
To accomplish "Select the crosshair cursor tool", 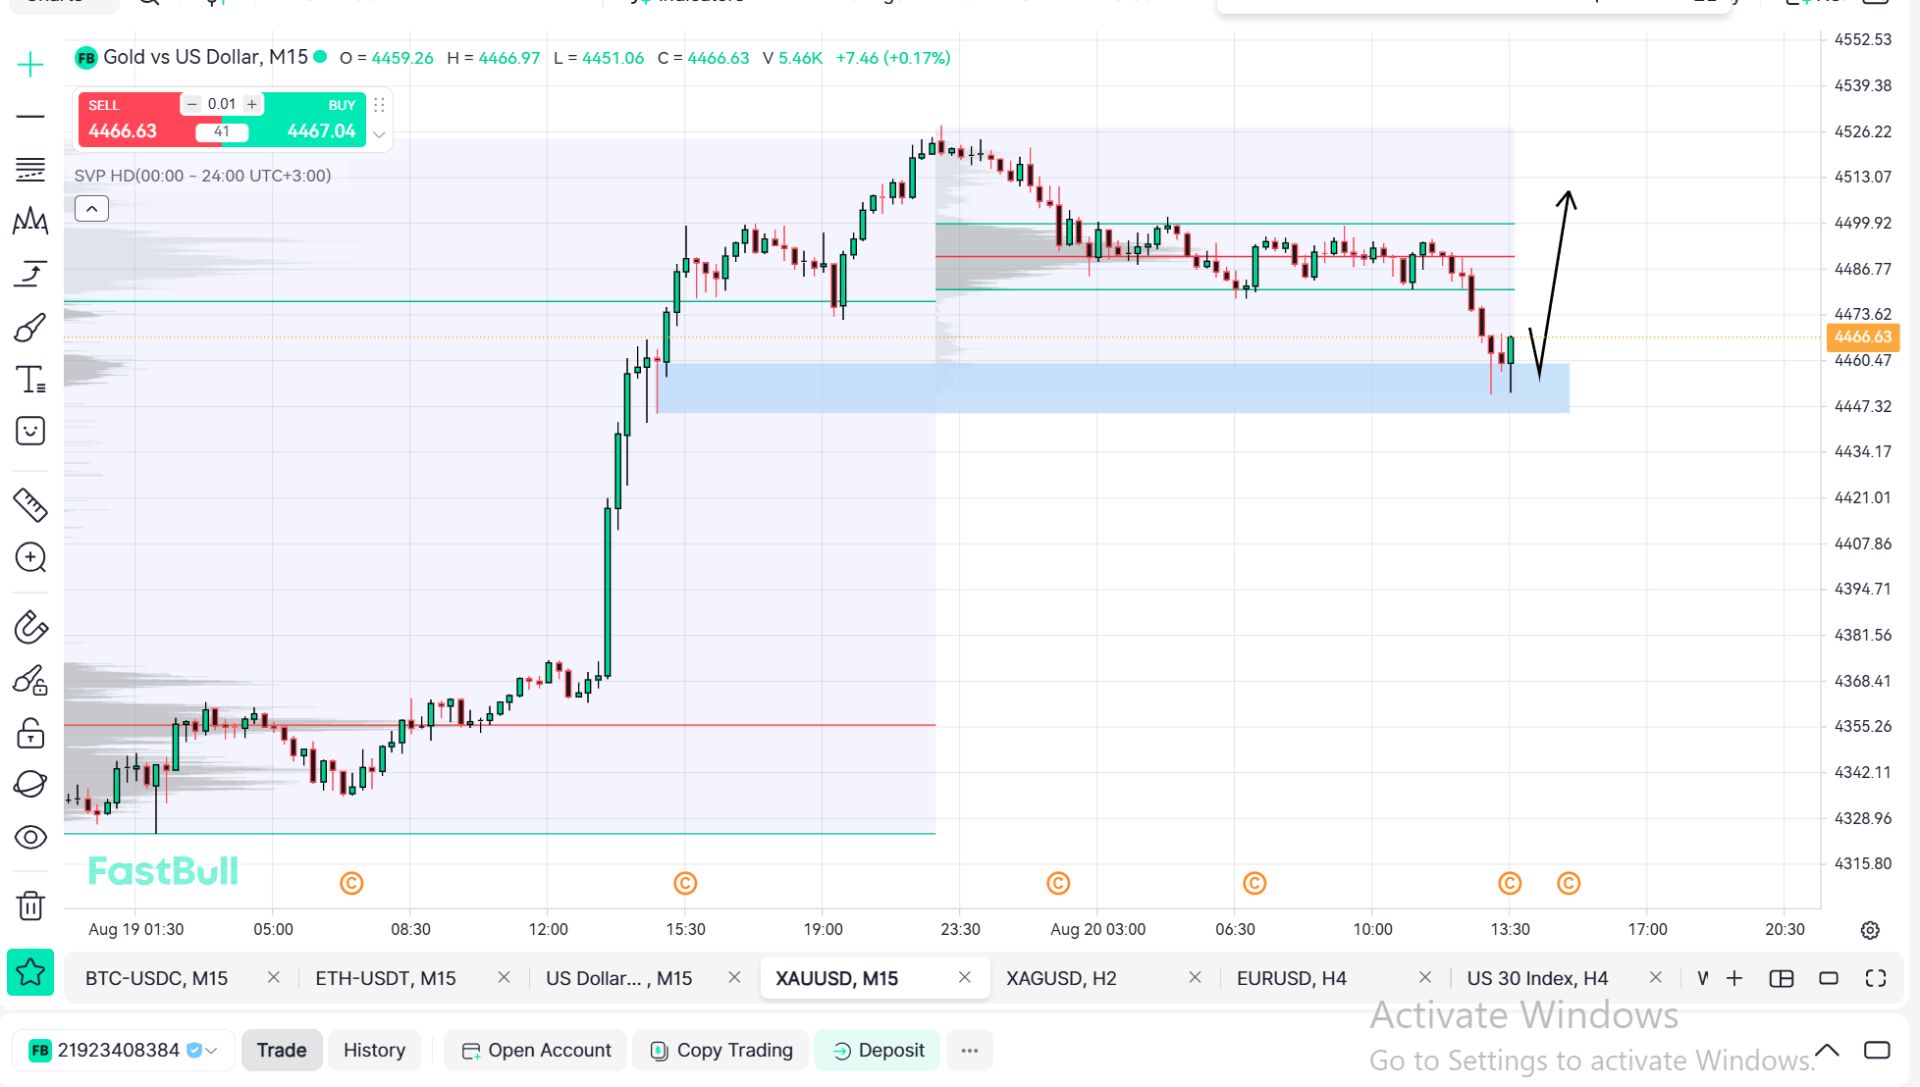I will (30, 65).
